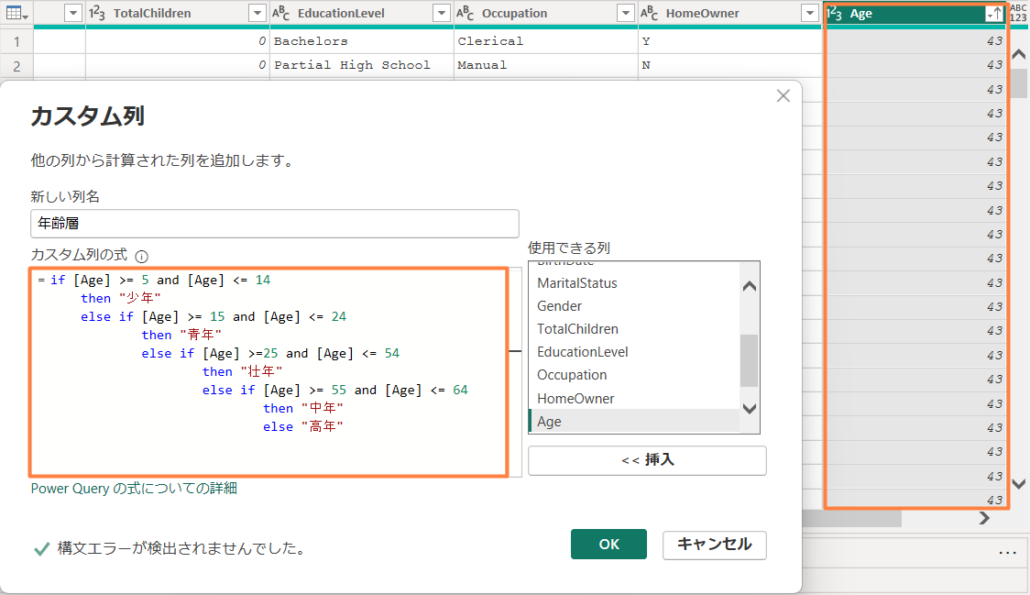1030x595 pixels.
Task: Open the Power Query formula details link
Action: click(134, 488)
